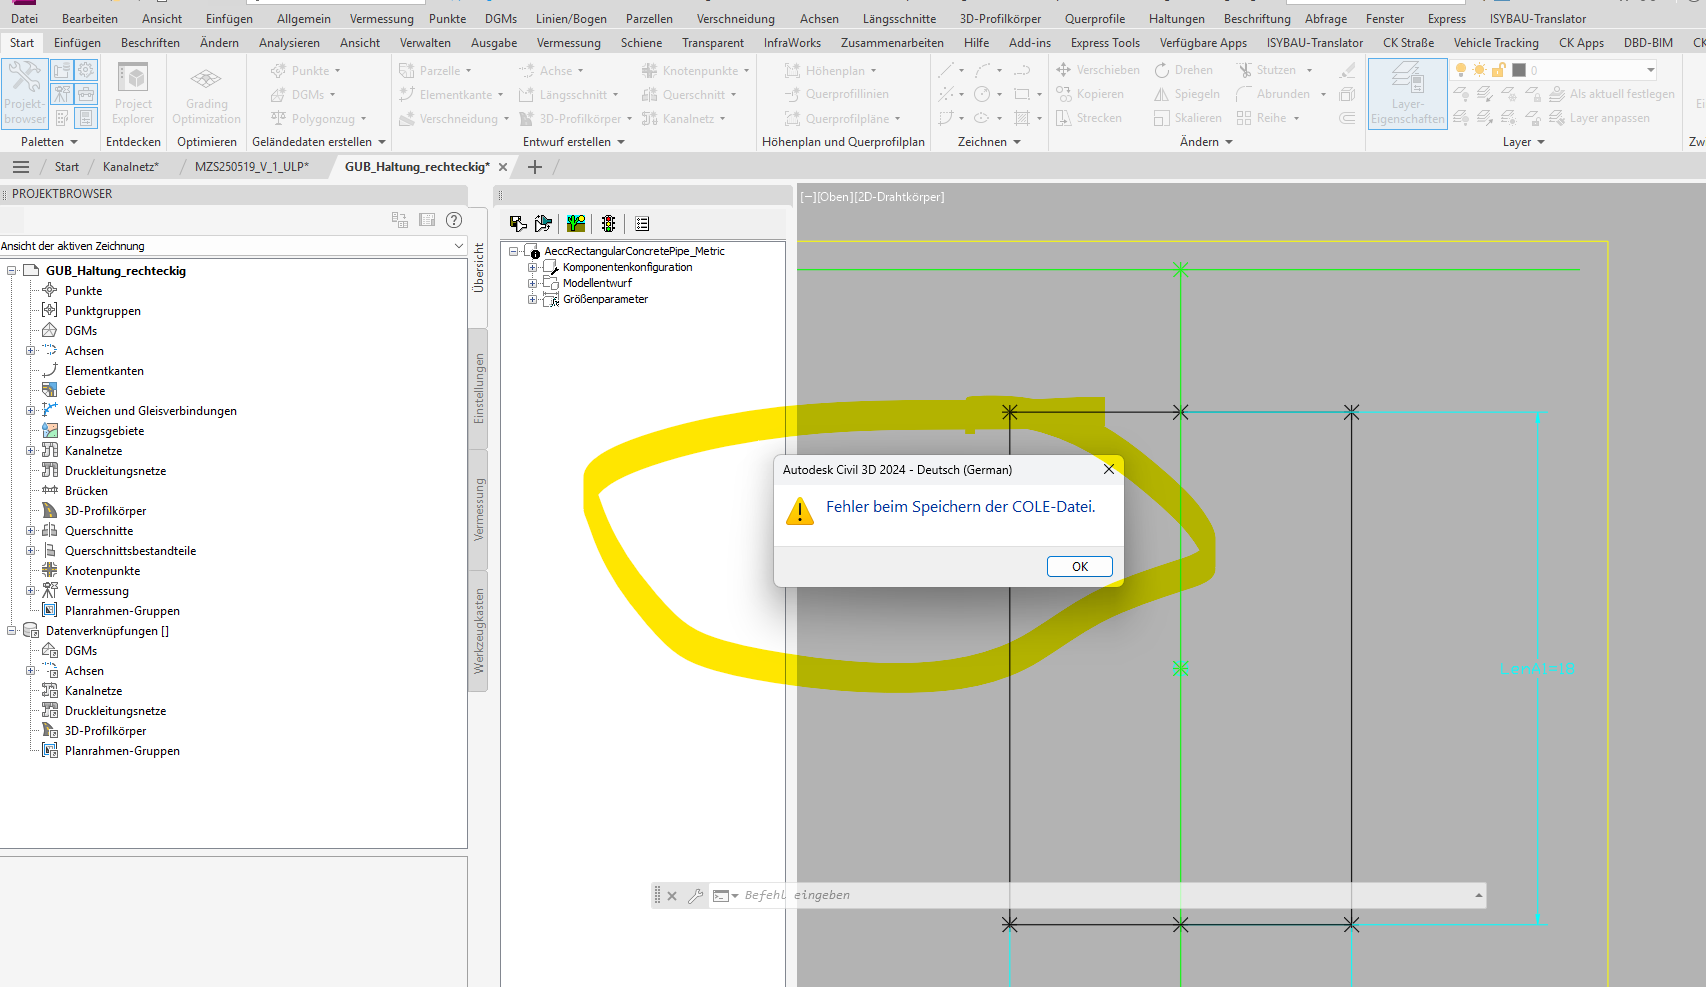1706x987 pixels.
Task: Expand the Ändern panel
Action: click(x=1207, y=142)
